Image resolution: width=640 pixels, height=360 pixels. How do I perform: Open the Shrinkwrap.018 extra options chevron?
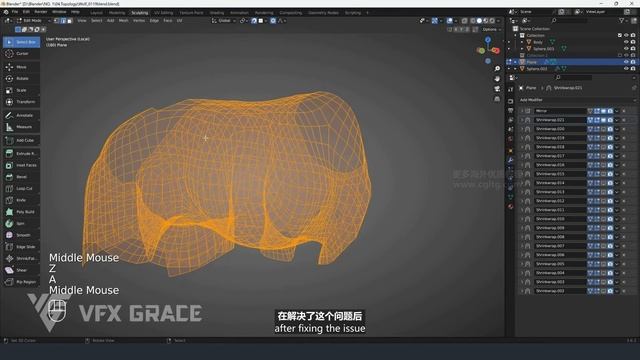[x=617, y=147]
